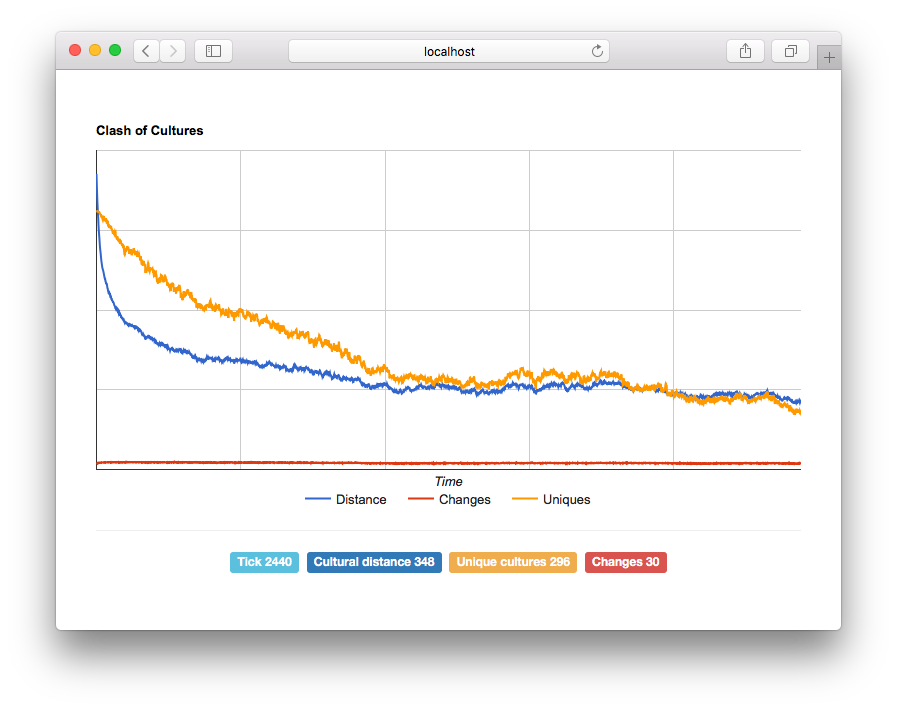
Task: Toggle the Safari sidebar icon
Action: 213,51
